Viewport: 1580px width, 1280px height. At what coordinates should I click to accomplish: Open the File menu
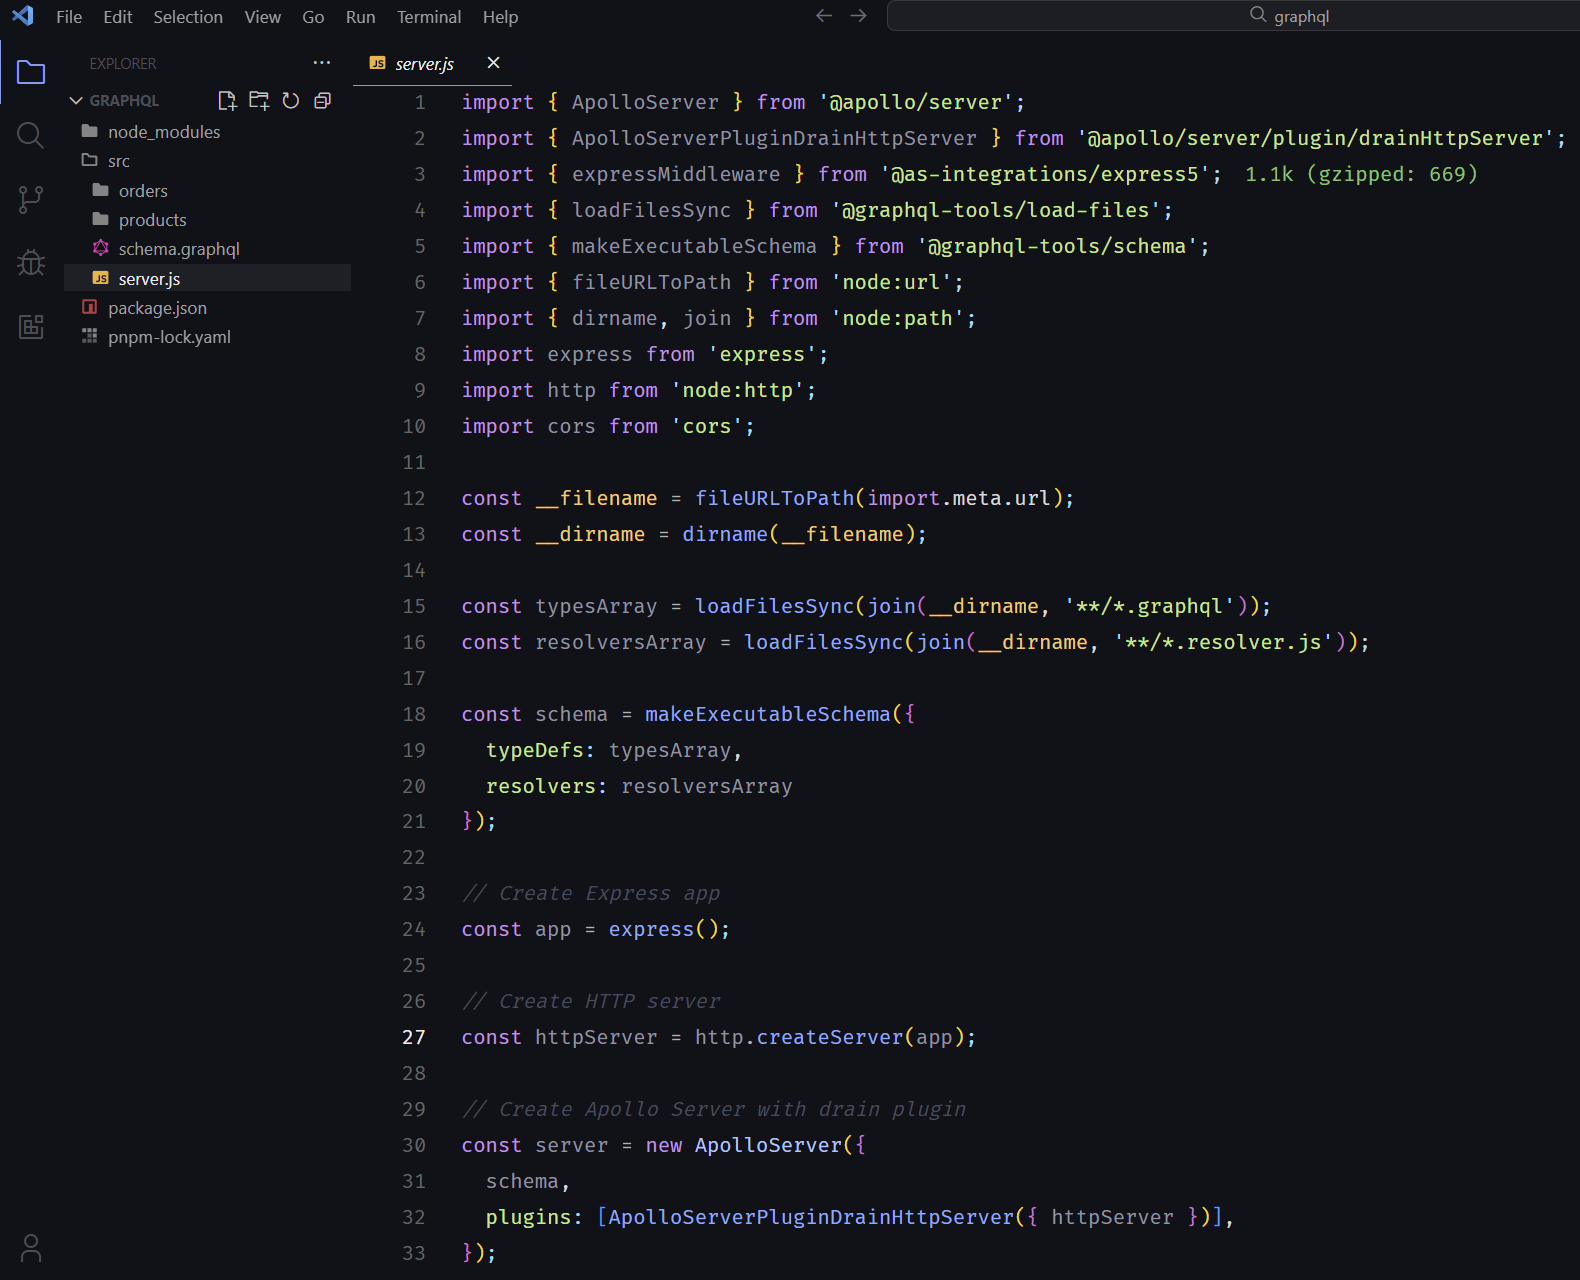69,17
